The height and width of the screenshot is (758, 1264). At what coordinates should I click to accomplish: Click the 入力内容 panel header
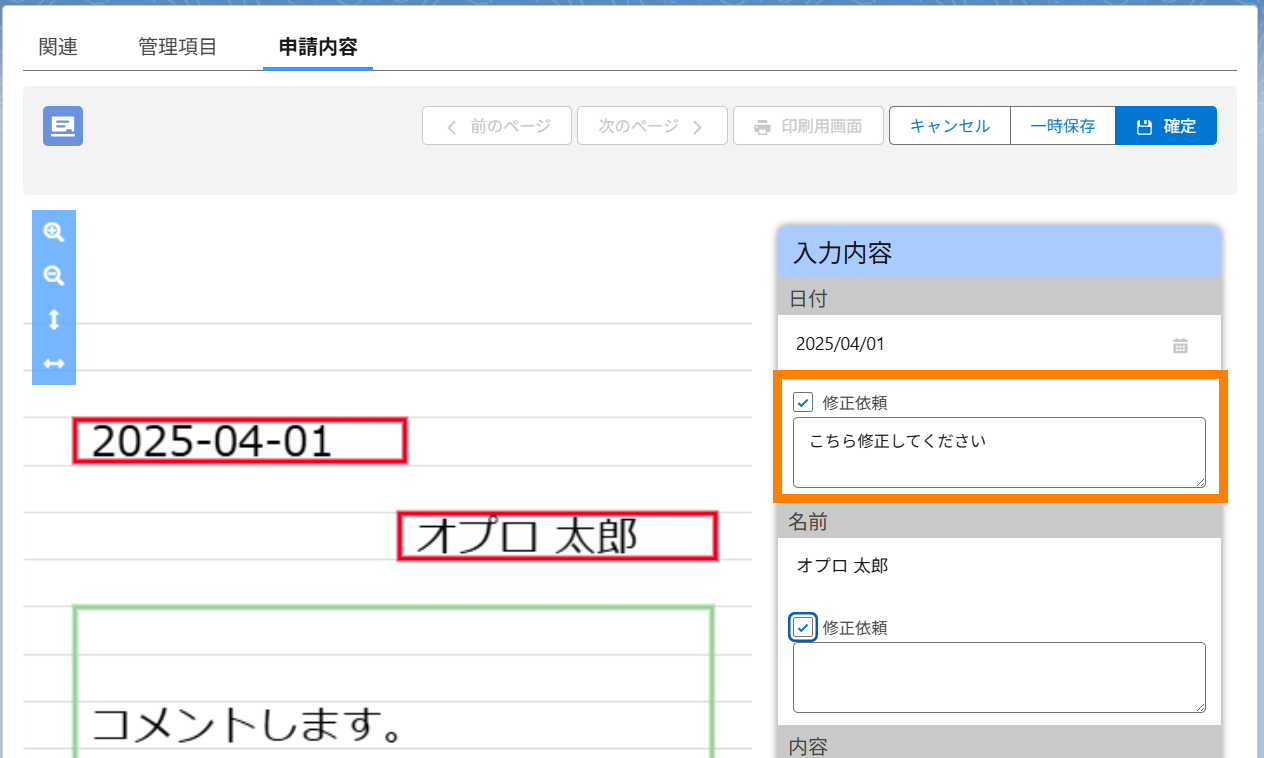pyautogui.click(x=1000, y=252)
